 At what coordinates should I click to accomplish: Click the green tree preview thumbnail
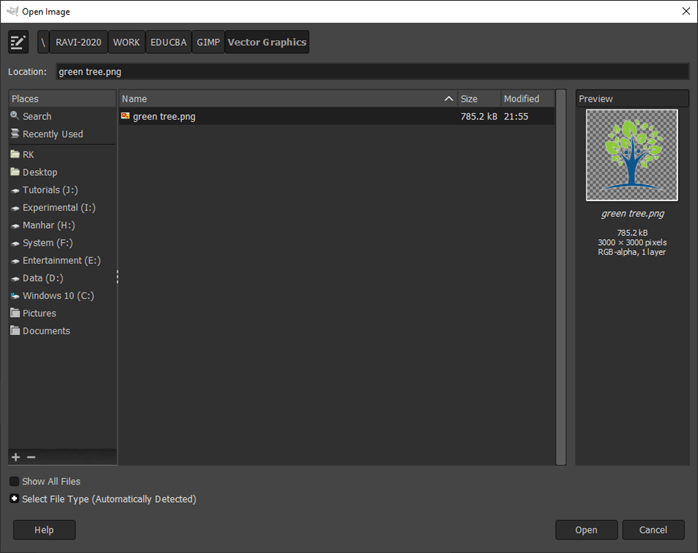click(632, 155)
